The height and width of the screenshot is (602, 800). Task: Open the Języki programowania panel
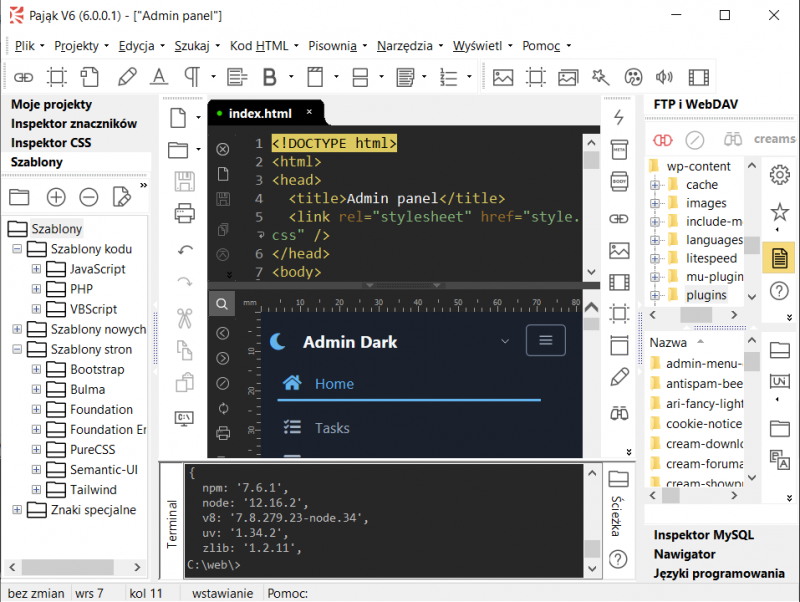coord(719,573)
